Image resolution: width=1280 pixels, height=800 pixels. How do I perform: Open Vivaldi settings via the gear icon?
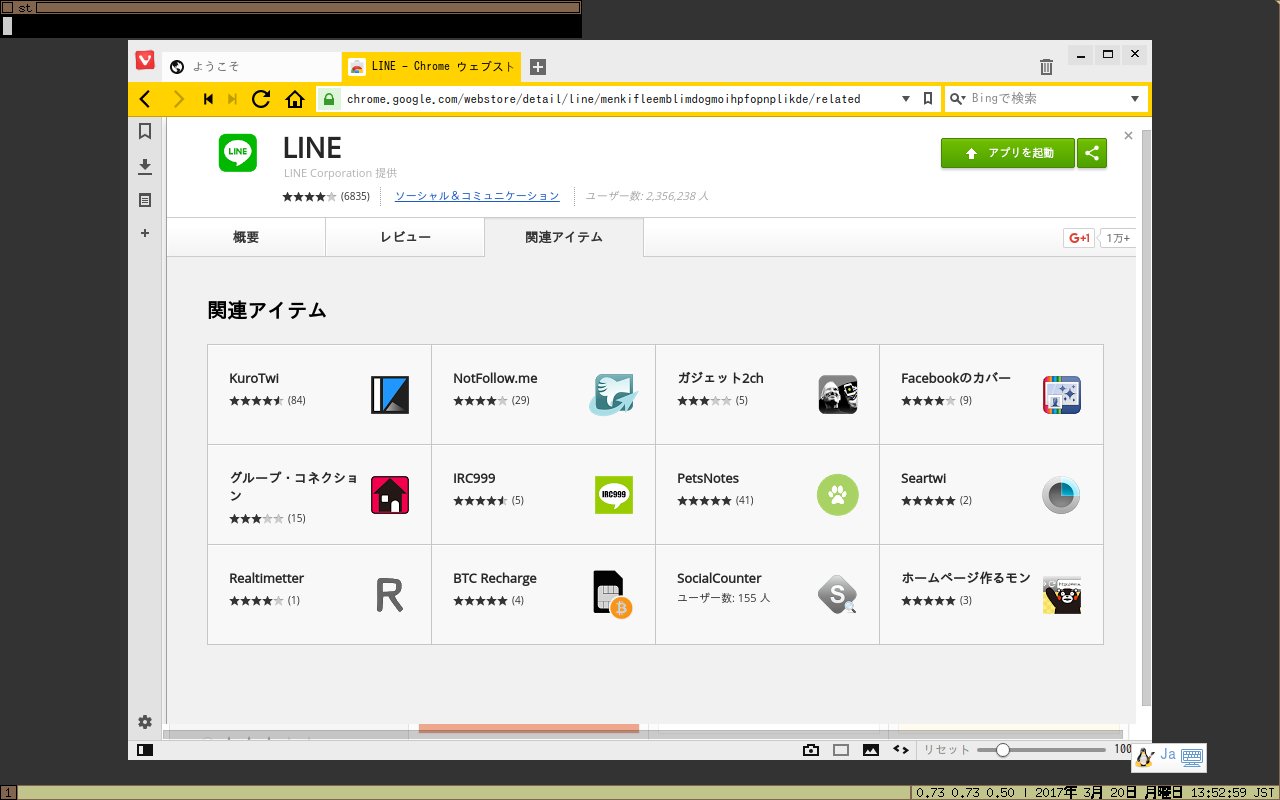144,721
